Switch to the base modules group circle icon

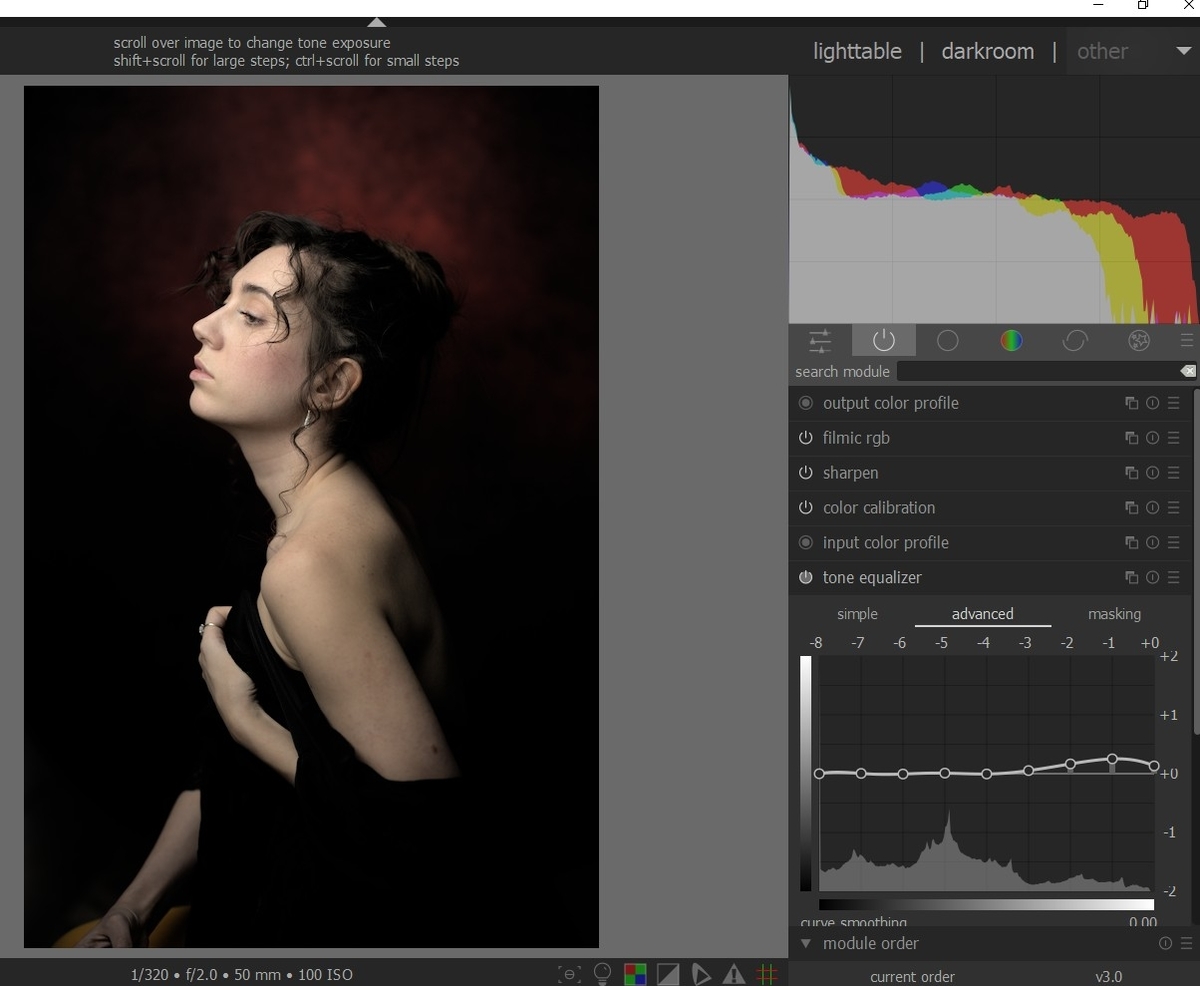click(947, 341)
